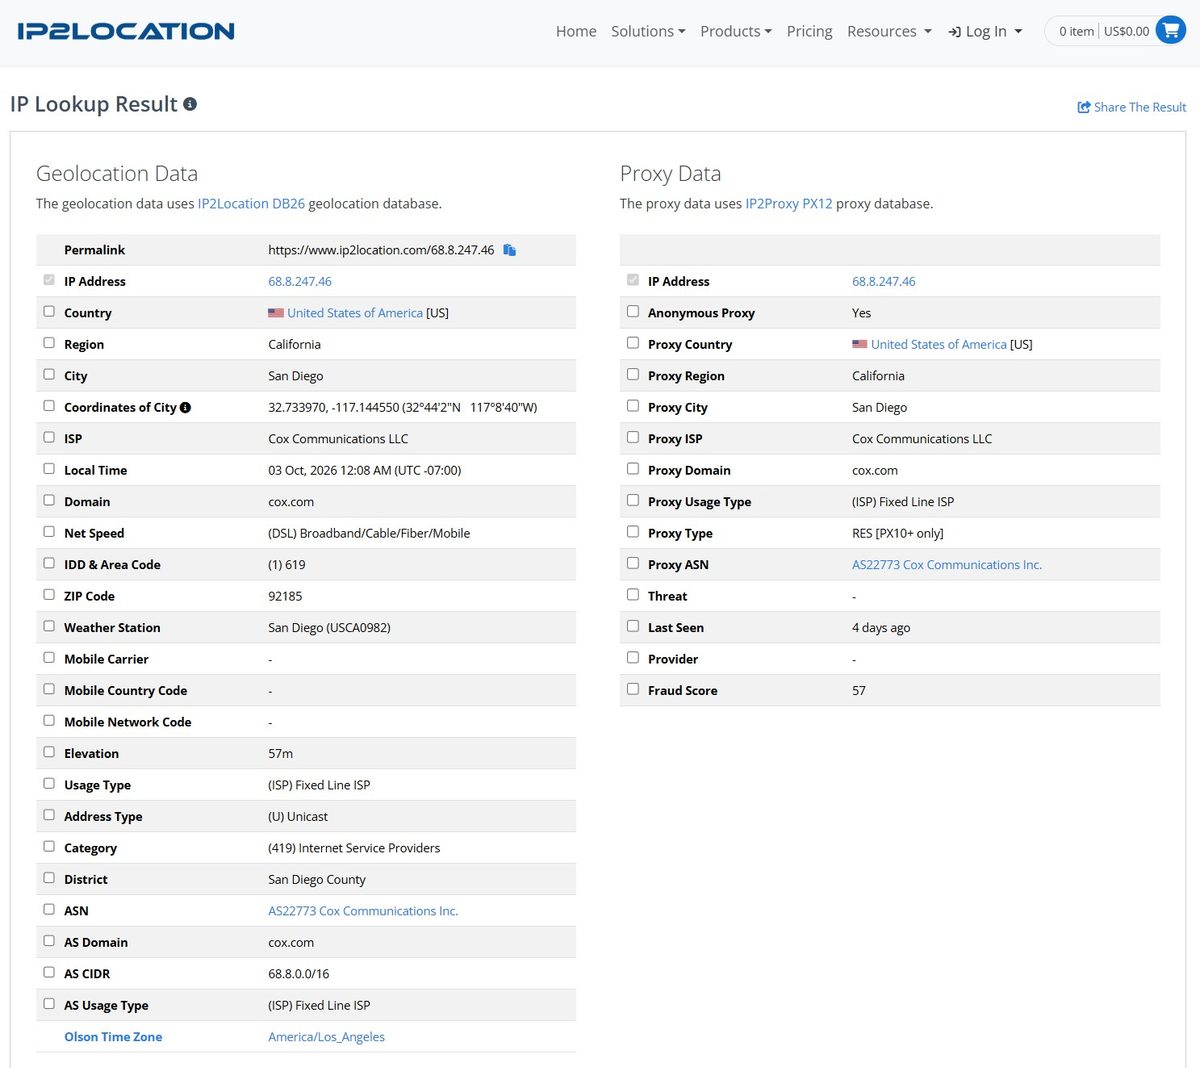Open the Pricing page
The image size is (1200, 1068).
tap(809, 31)
